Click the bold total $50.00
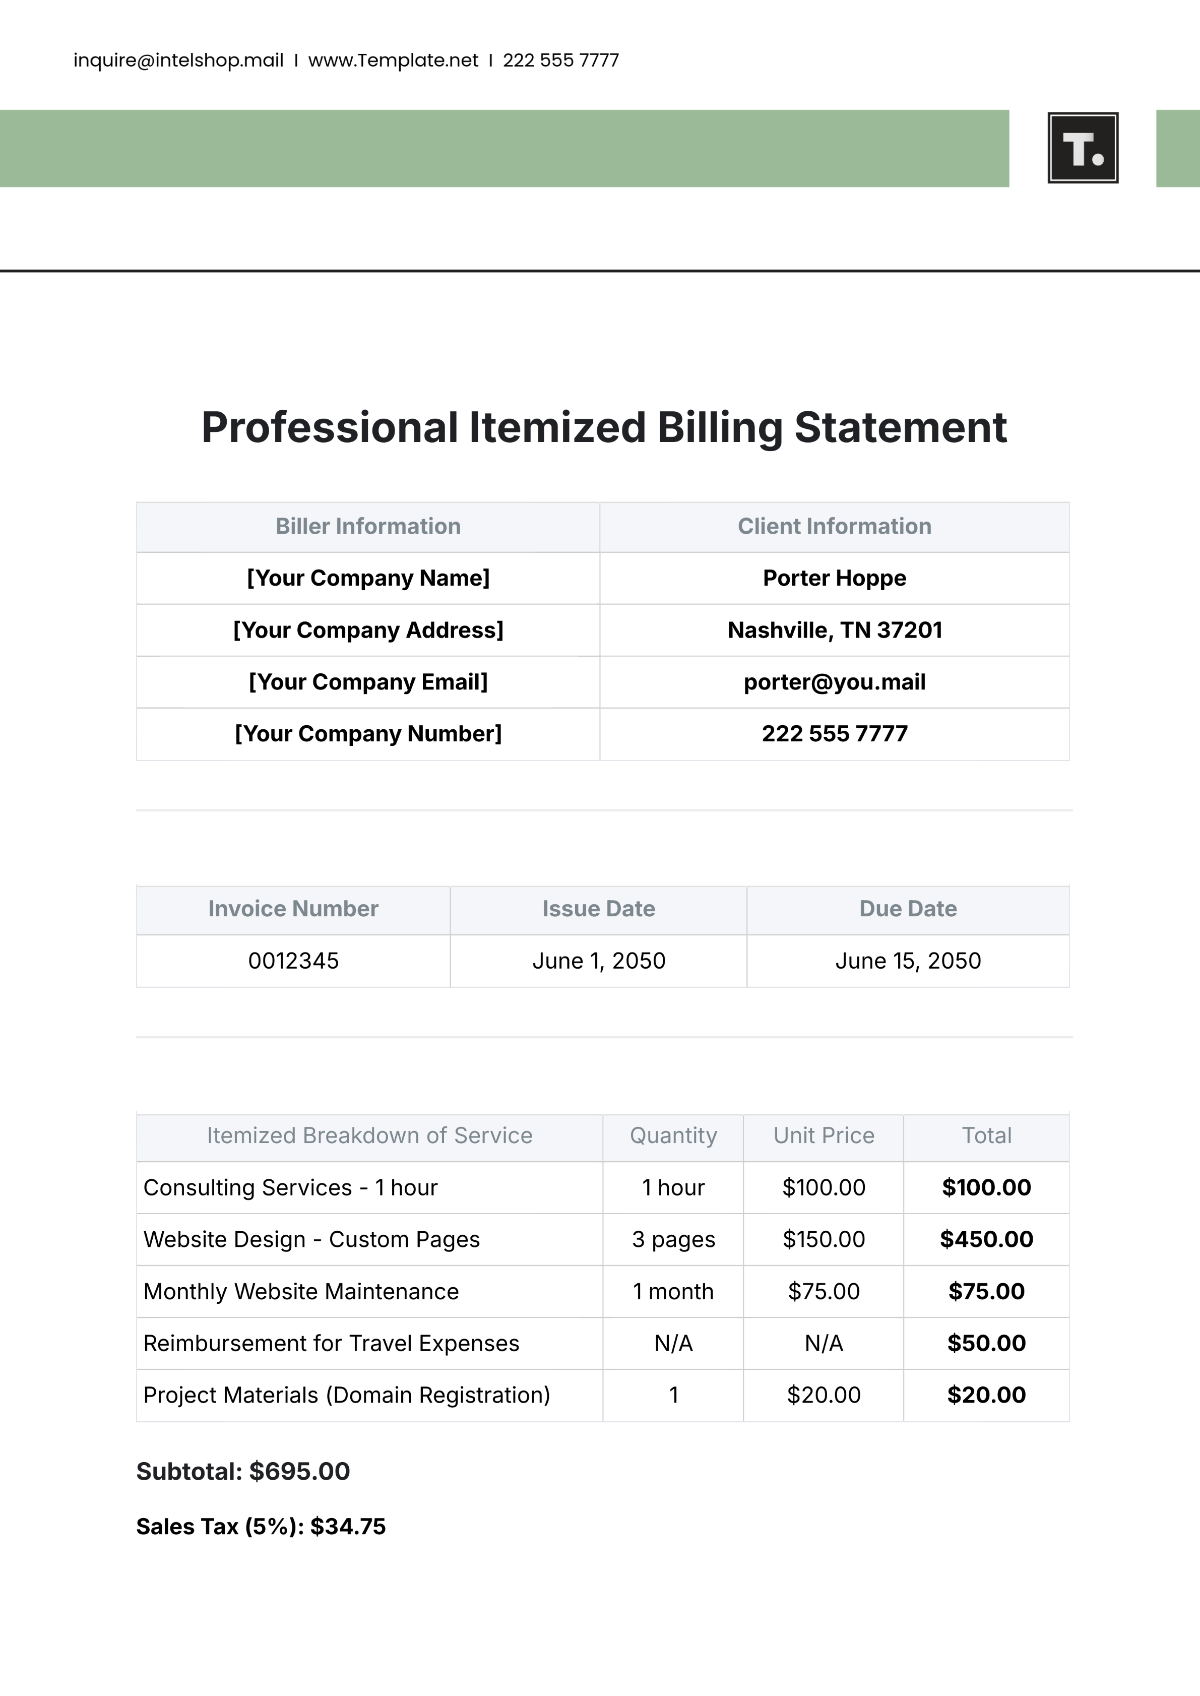1200x1696 pixels. 987,1344
